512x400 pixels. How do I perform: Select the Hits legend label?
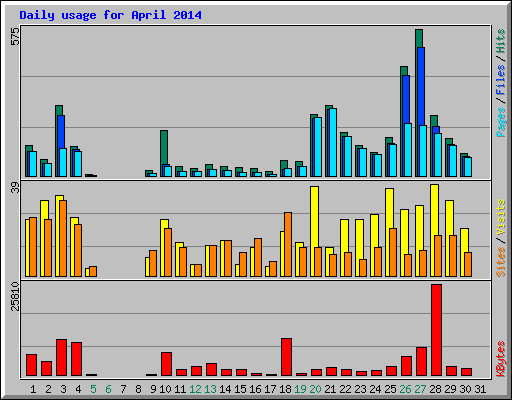pyautogui.click(x=500, y=41)
